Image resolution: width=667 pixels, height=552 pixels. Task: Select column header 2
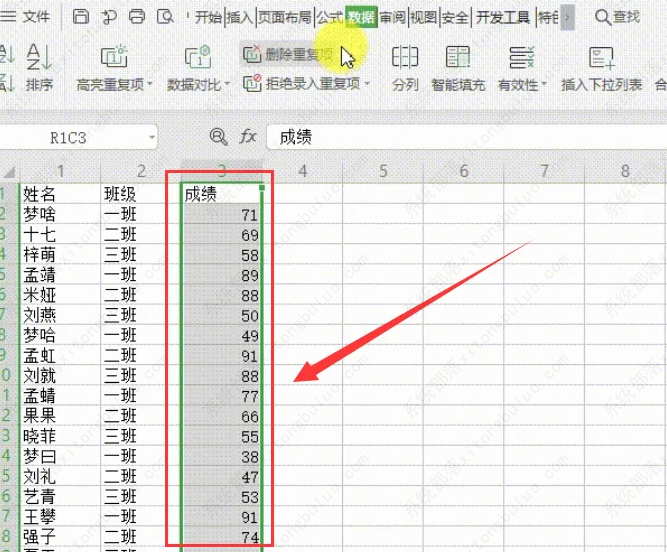(141, 171)
